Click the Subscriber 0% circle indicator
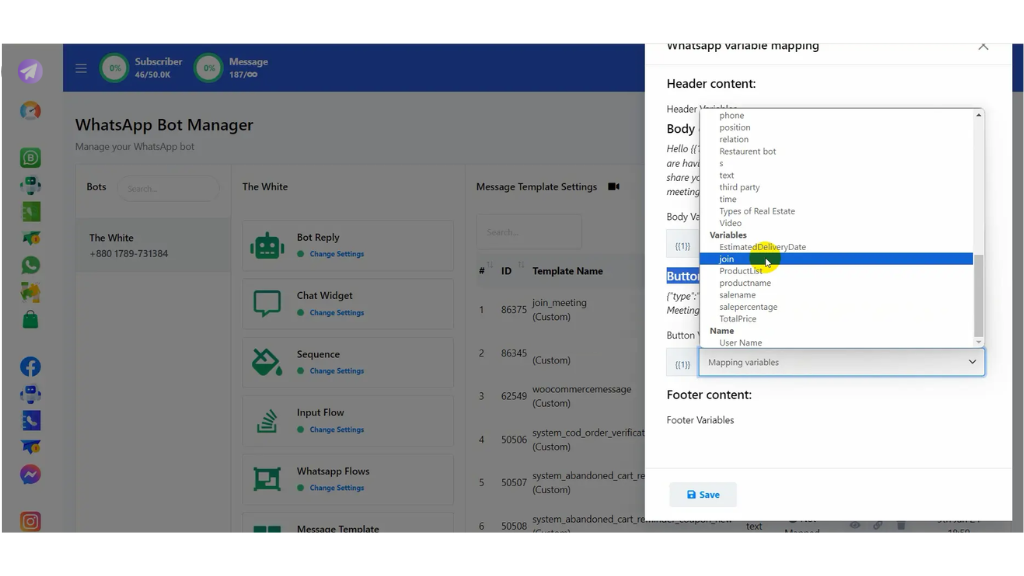This screenshot has height=576, width=1024. coord(114,68)
